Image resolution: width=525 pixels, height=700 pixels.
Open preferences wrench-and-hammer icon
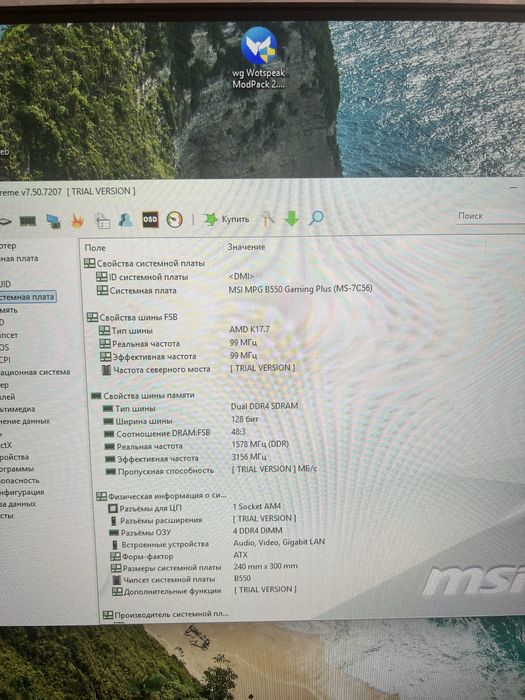268,218
